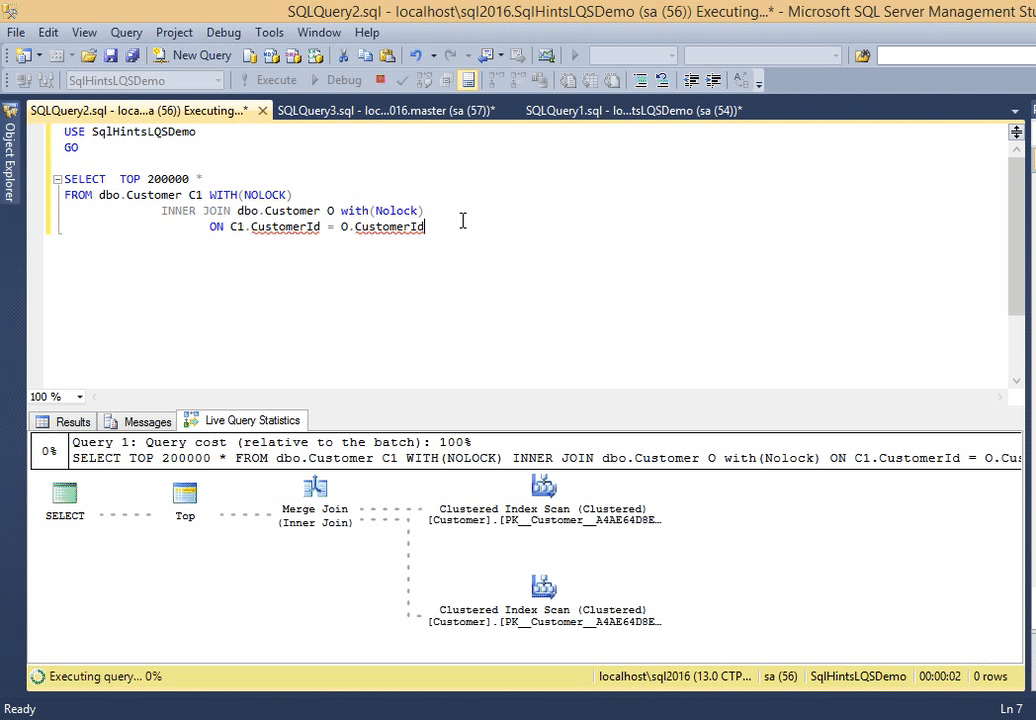This screenshot has width=1036, height=720.
Task: Open toolbar options overflow arrow
Action: (759, 83)
